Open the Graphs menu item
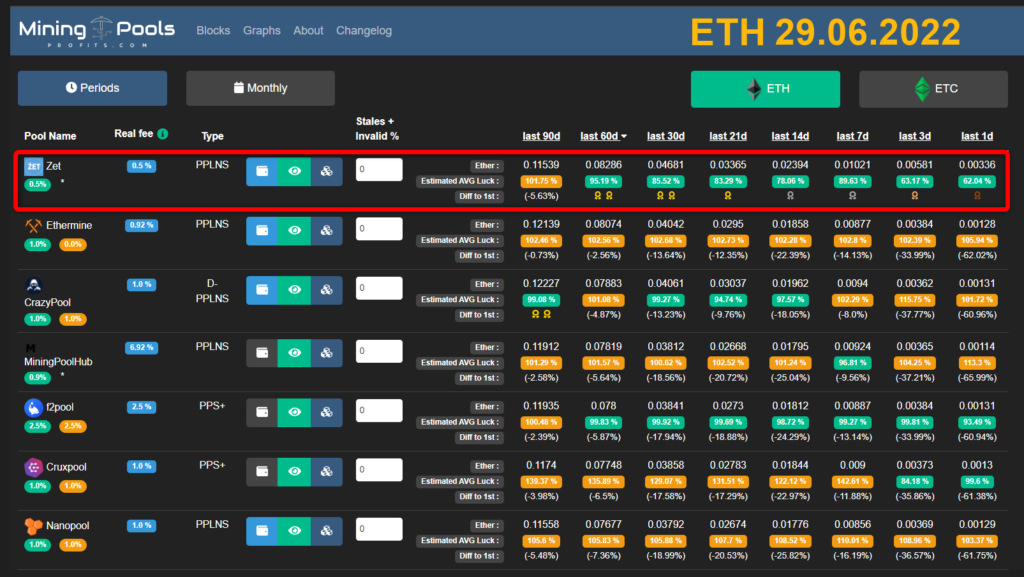This screenshot has height=577, width=1024. (262, 31)
